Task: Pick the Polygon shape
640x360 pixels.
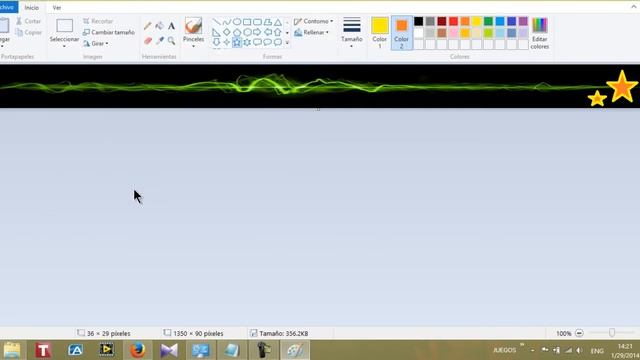Action: click(268, 22)
